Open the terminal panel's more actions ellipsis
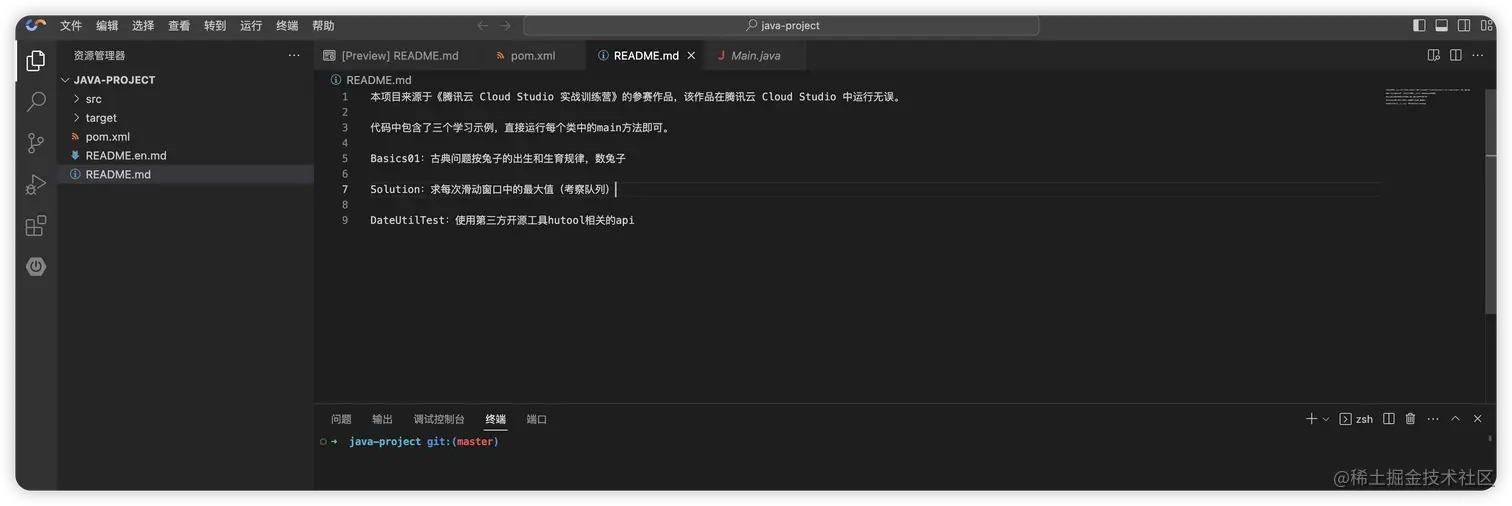This screenshot has width=1512, height=506. click(1433, 419)
